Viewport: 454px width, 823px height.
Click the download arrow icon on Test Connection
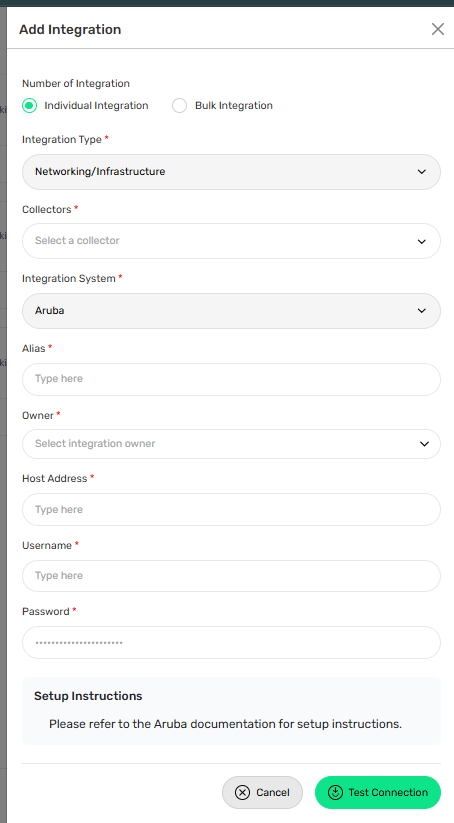pyautogui.click(x=335, y=792)
